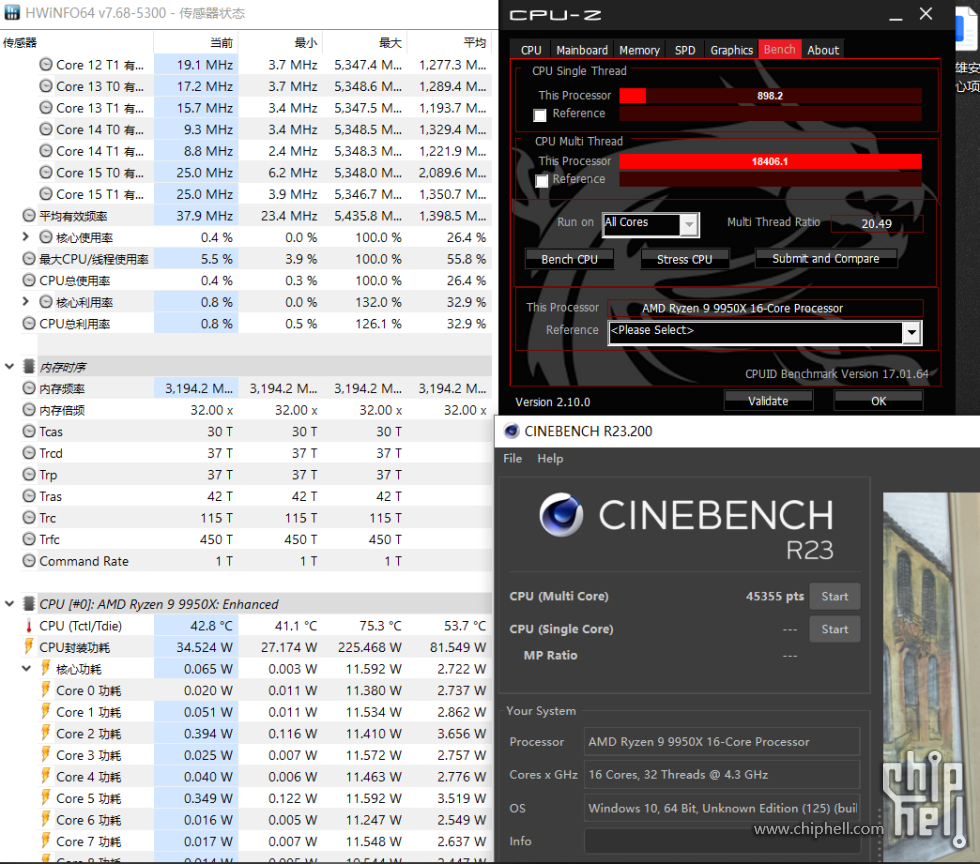Click the lightning icon beside Core 0 功耗
Screen dimensions: 980x864
click(x=46, y=691)
